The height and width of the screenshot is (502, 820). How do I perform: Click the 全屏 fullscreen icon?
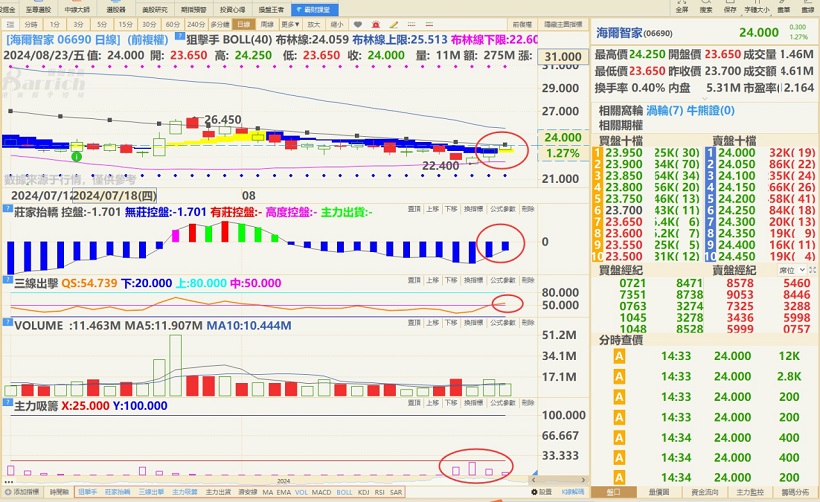click(x=681, y=7)
